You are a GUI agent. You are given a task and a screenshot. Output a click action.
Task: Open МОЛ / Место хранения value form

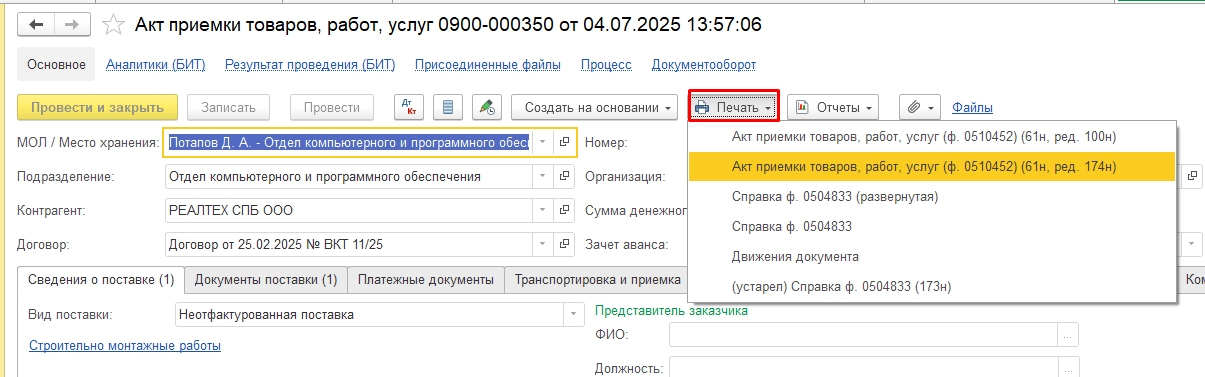[x=564, y=142]
